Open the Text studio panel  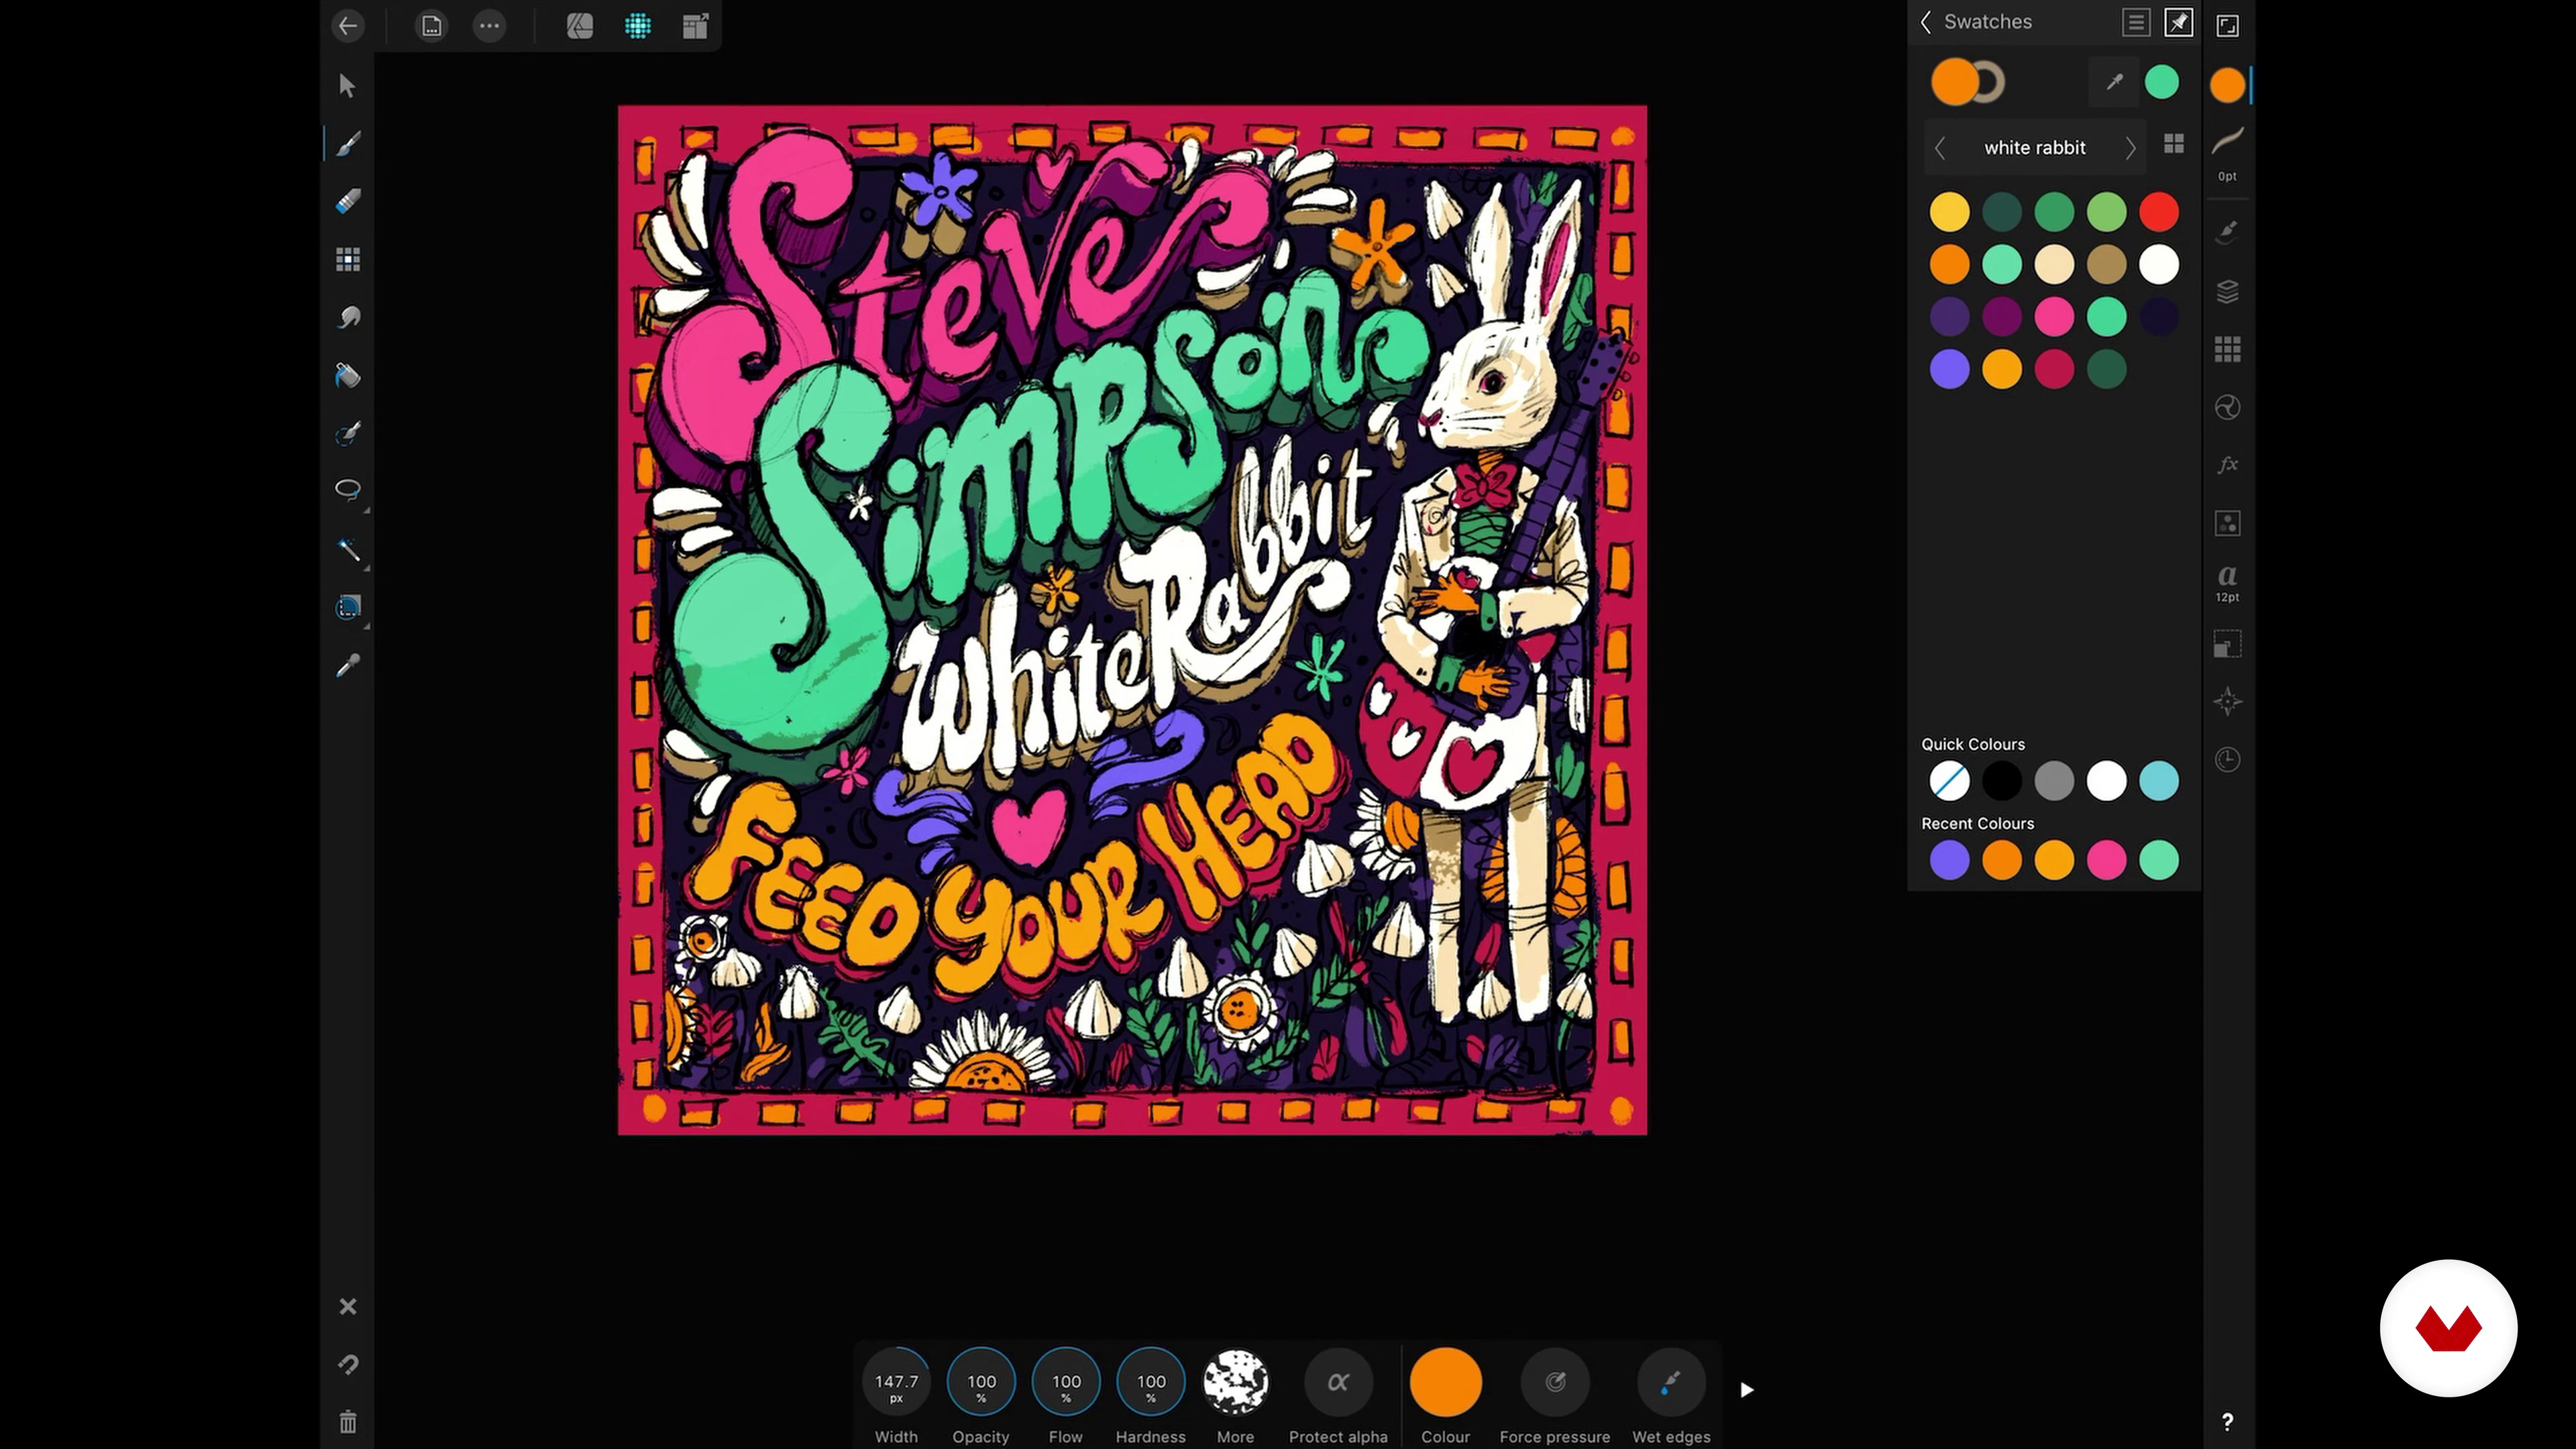pyautogui.click(x=2227, y=583)
